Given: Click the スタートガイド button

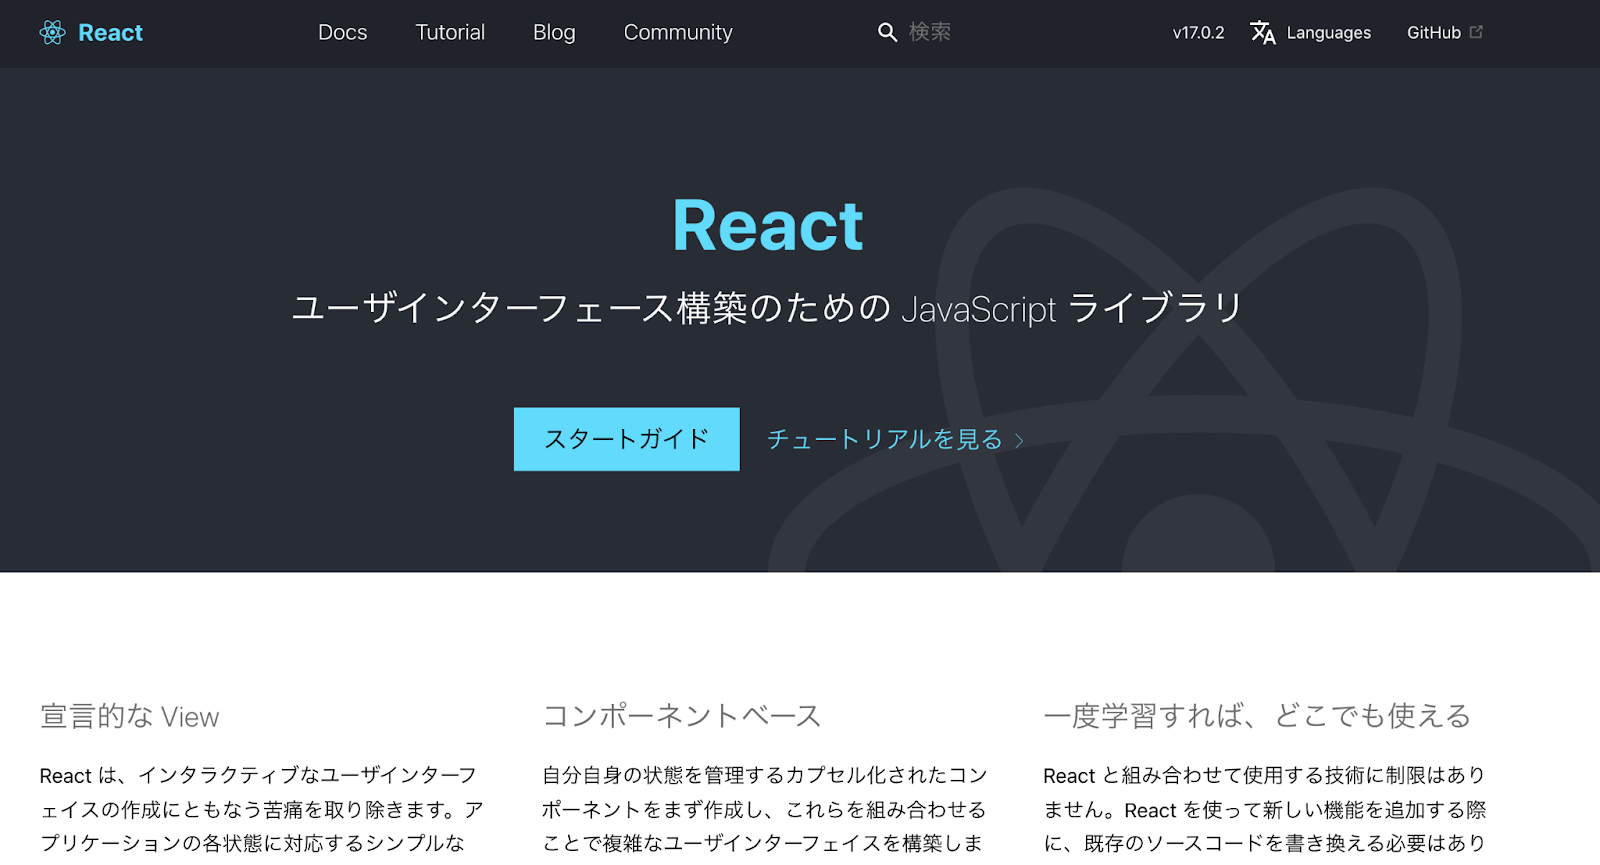Looking at the screenshot, I should 627,439.
